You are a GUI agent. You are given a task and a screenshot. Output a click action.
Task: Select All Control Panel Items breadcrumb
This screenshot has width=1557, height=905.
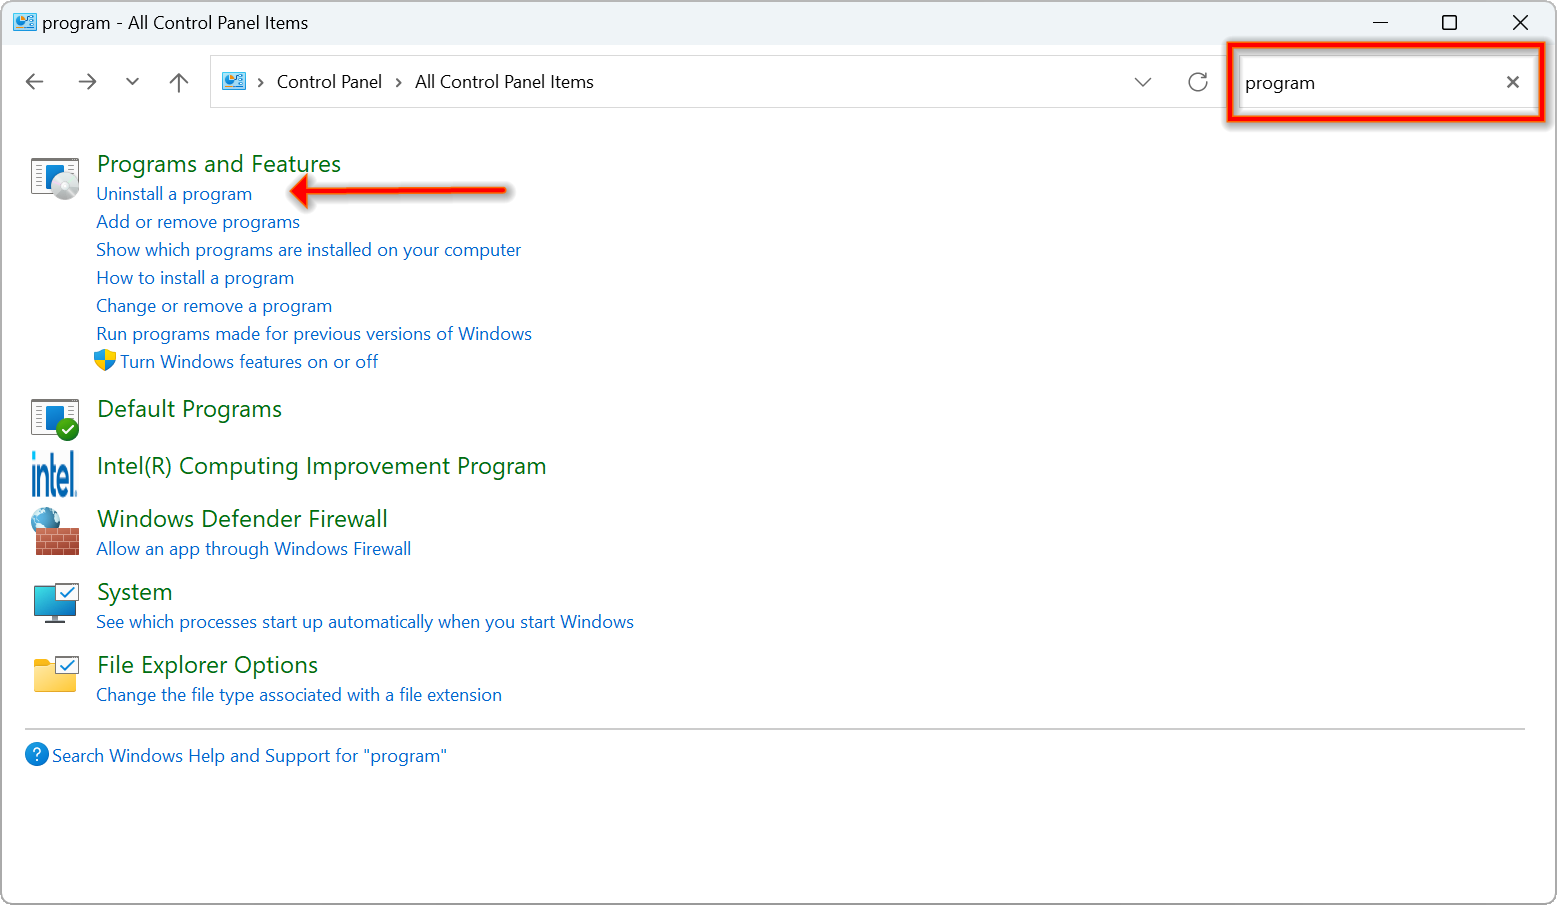(504, 82)
